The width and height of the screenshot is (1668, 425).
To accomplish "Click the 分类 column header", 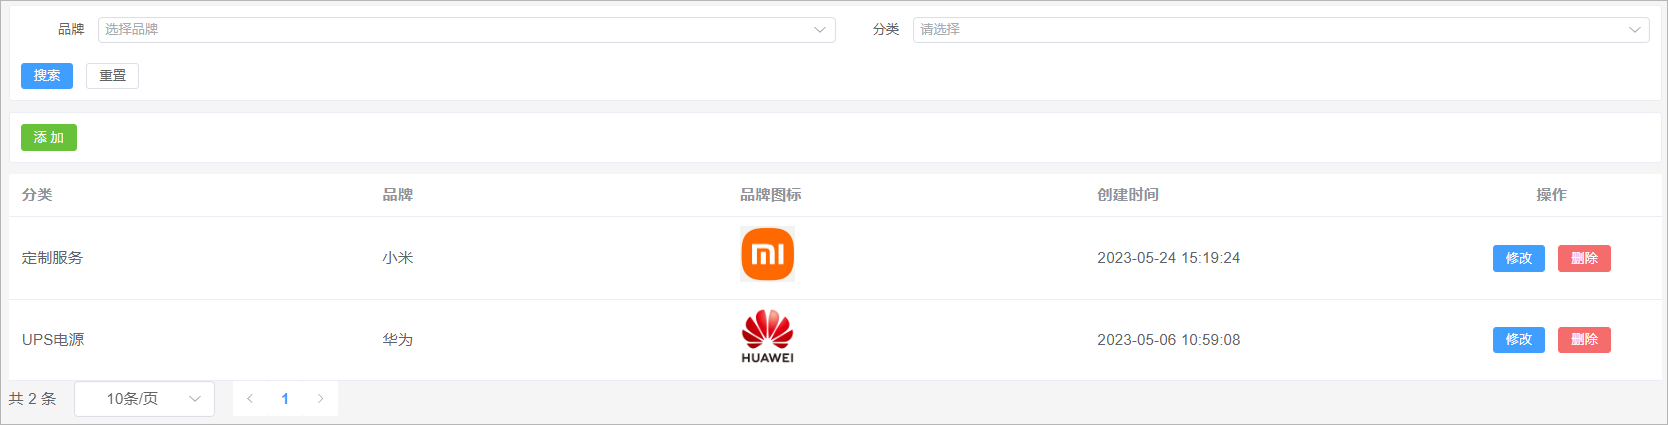I will pyautogui.click(x=37, y=195).
